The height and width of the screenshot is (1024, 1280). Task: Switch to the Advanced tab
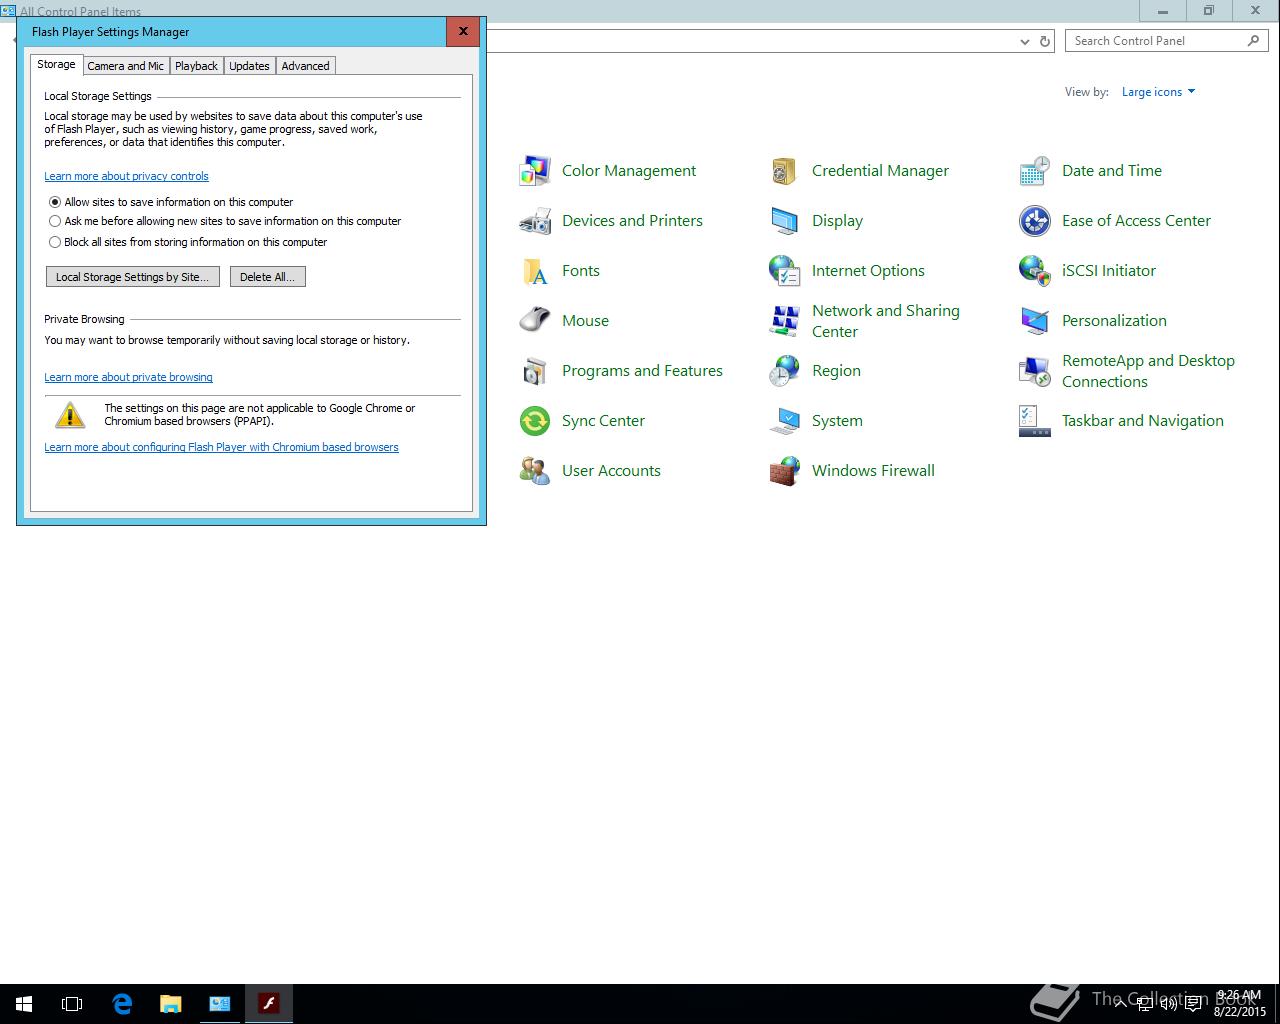click(x=305, y=66)
